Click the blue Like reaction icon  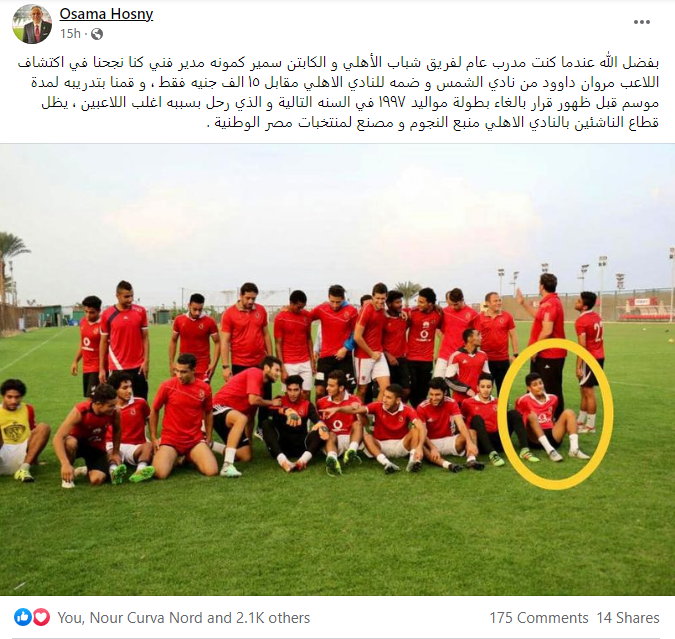[x=22, y=617]
